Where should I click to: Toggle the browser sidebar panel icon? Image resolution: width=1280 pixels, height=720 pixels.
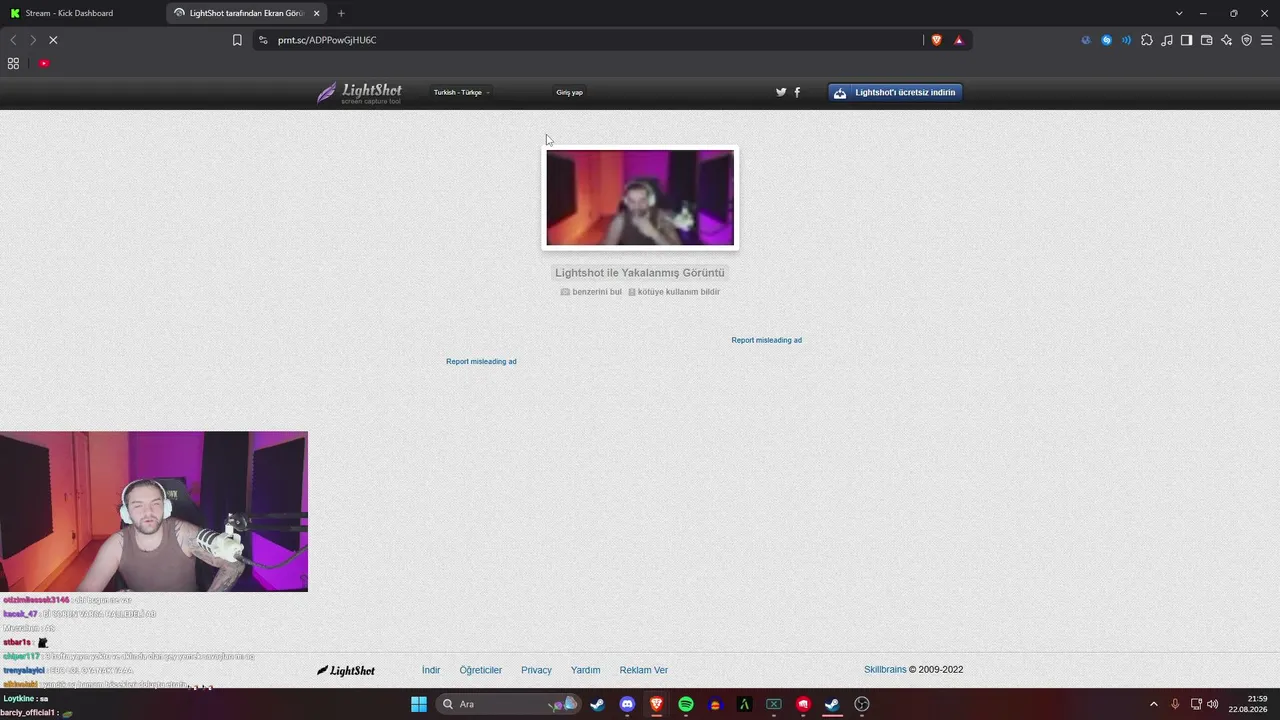1187,40
